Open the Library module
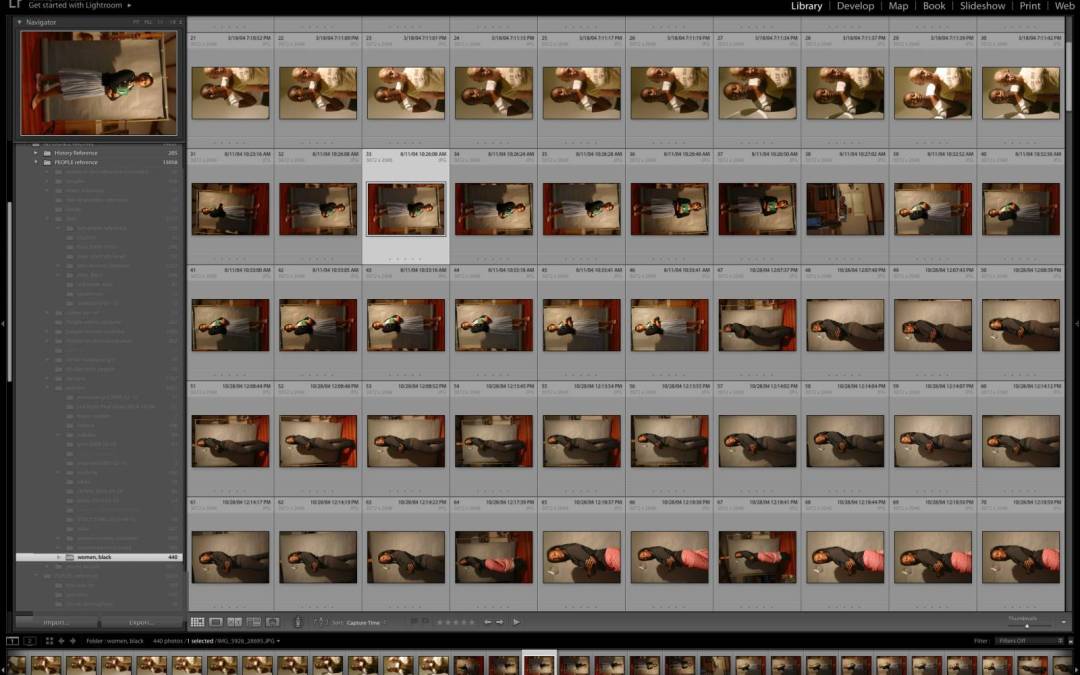This screenshot has height=675, width=1080. [x=807, y=6]
